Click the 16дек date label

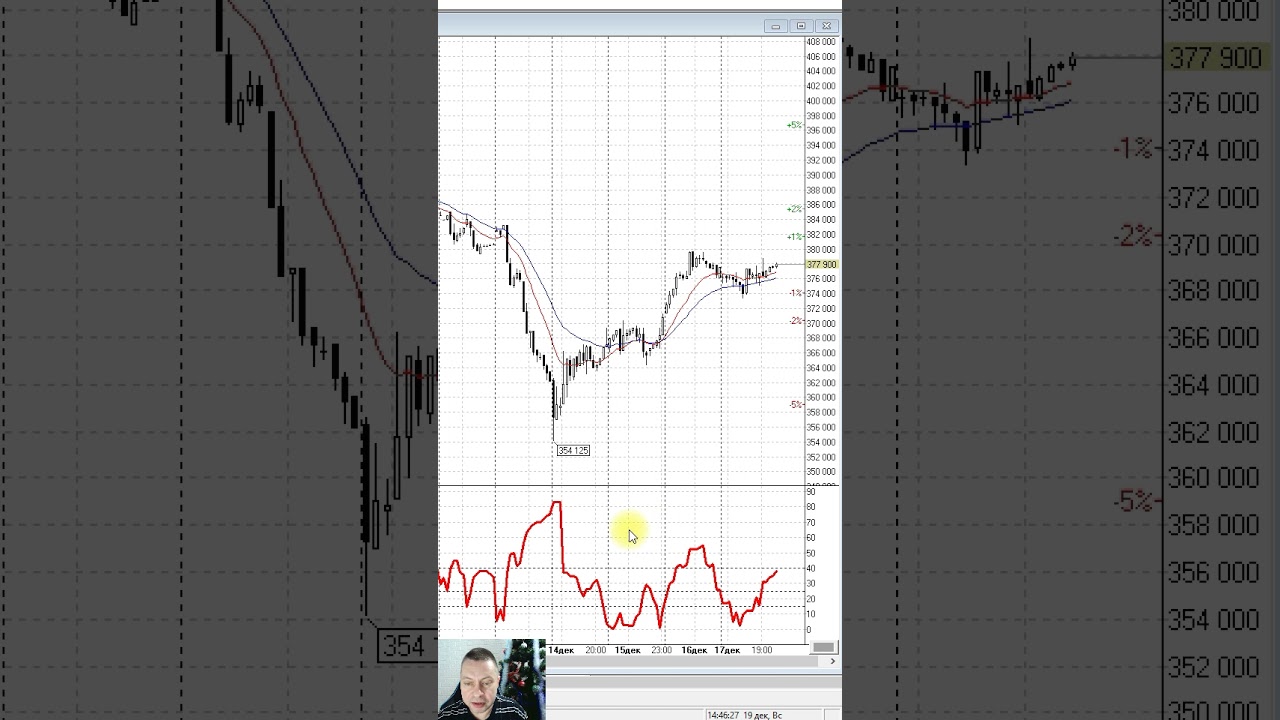pos(694,650)
